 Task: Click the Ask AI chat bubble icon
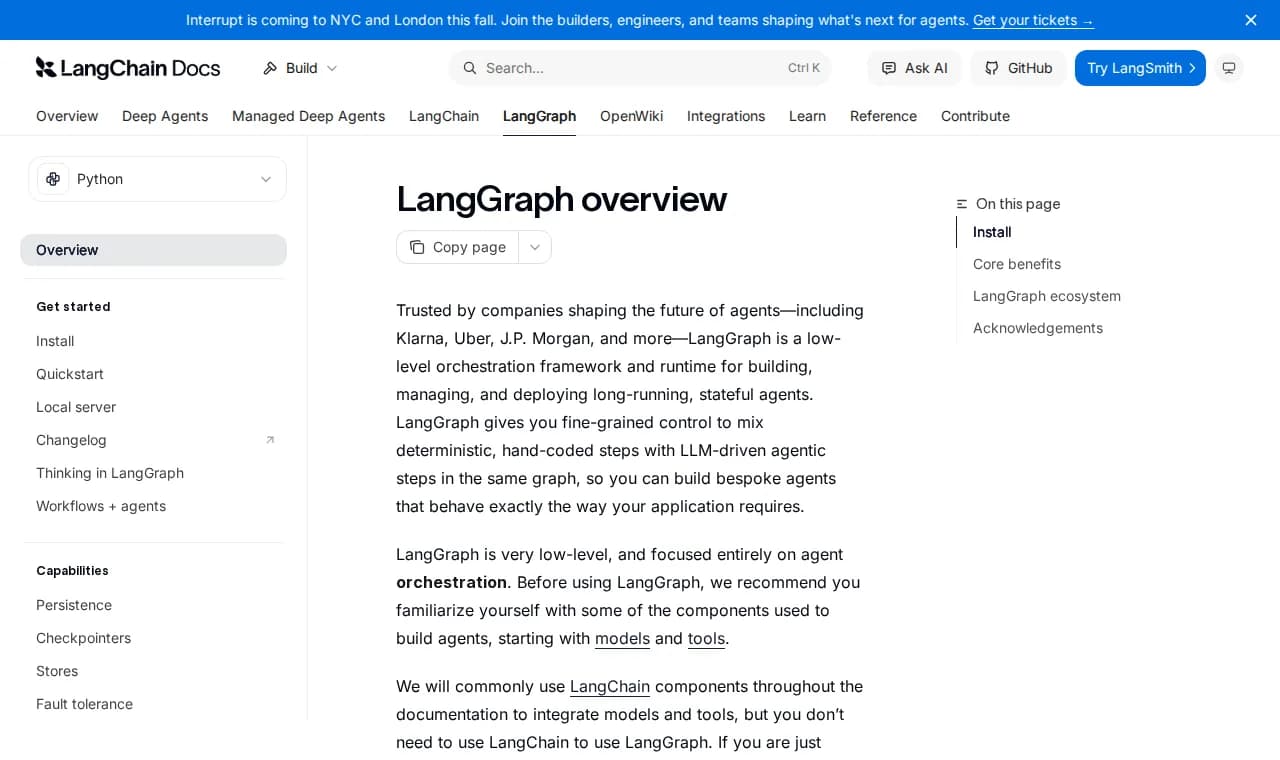888,68
